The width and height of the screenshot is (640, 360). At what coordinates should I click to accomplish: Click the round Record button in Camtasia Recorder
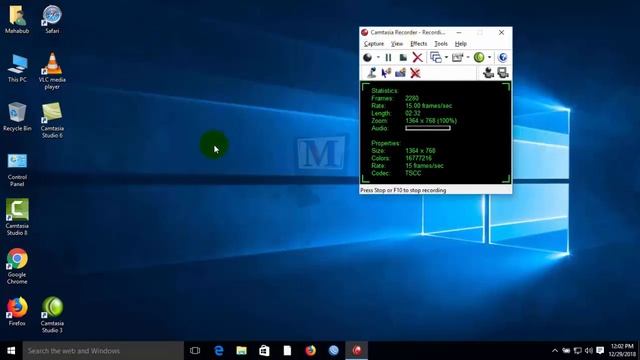[368, 58]
